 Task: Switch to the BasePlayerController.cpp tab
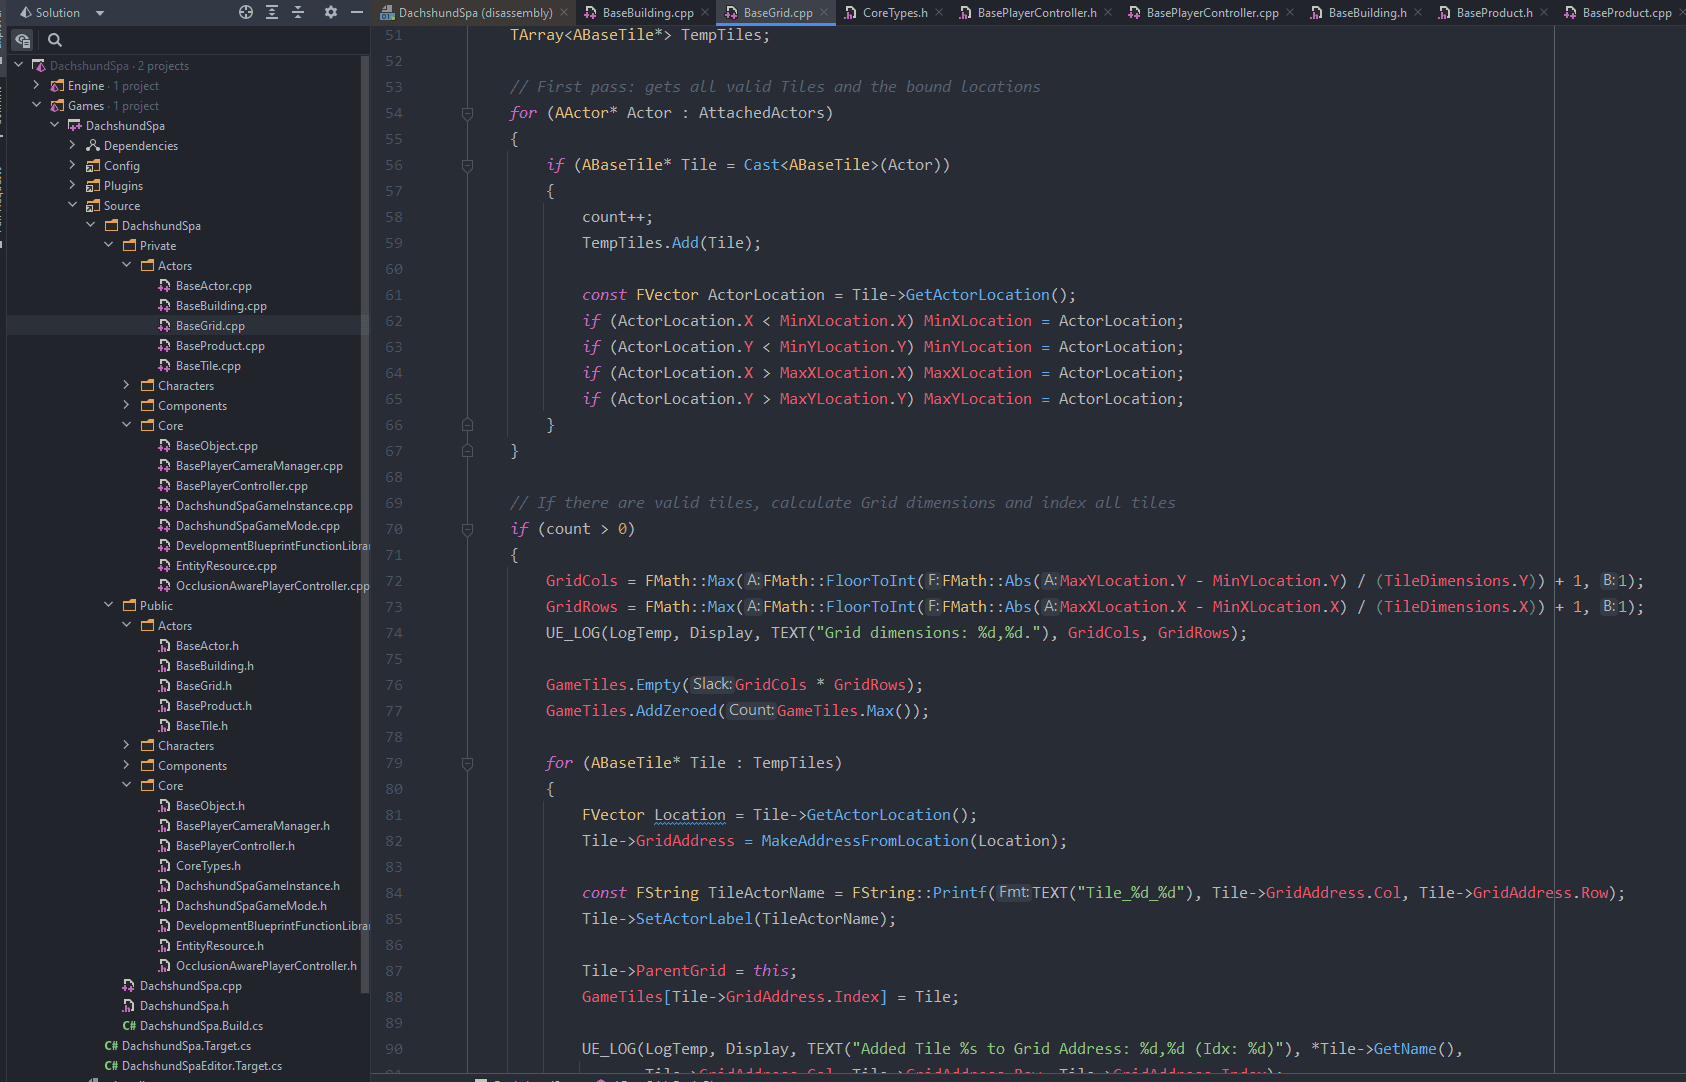[1211, 13]
